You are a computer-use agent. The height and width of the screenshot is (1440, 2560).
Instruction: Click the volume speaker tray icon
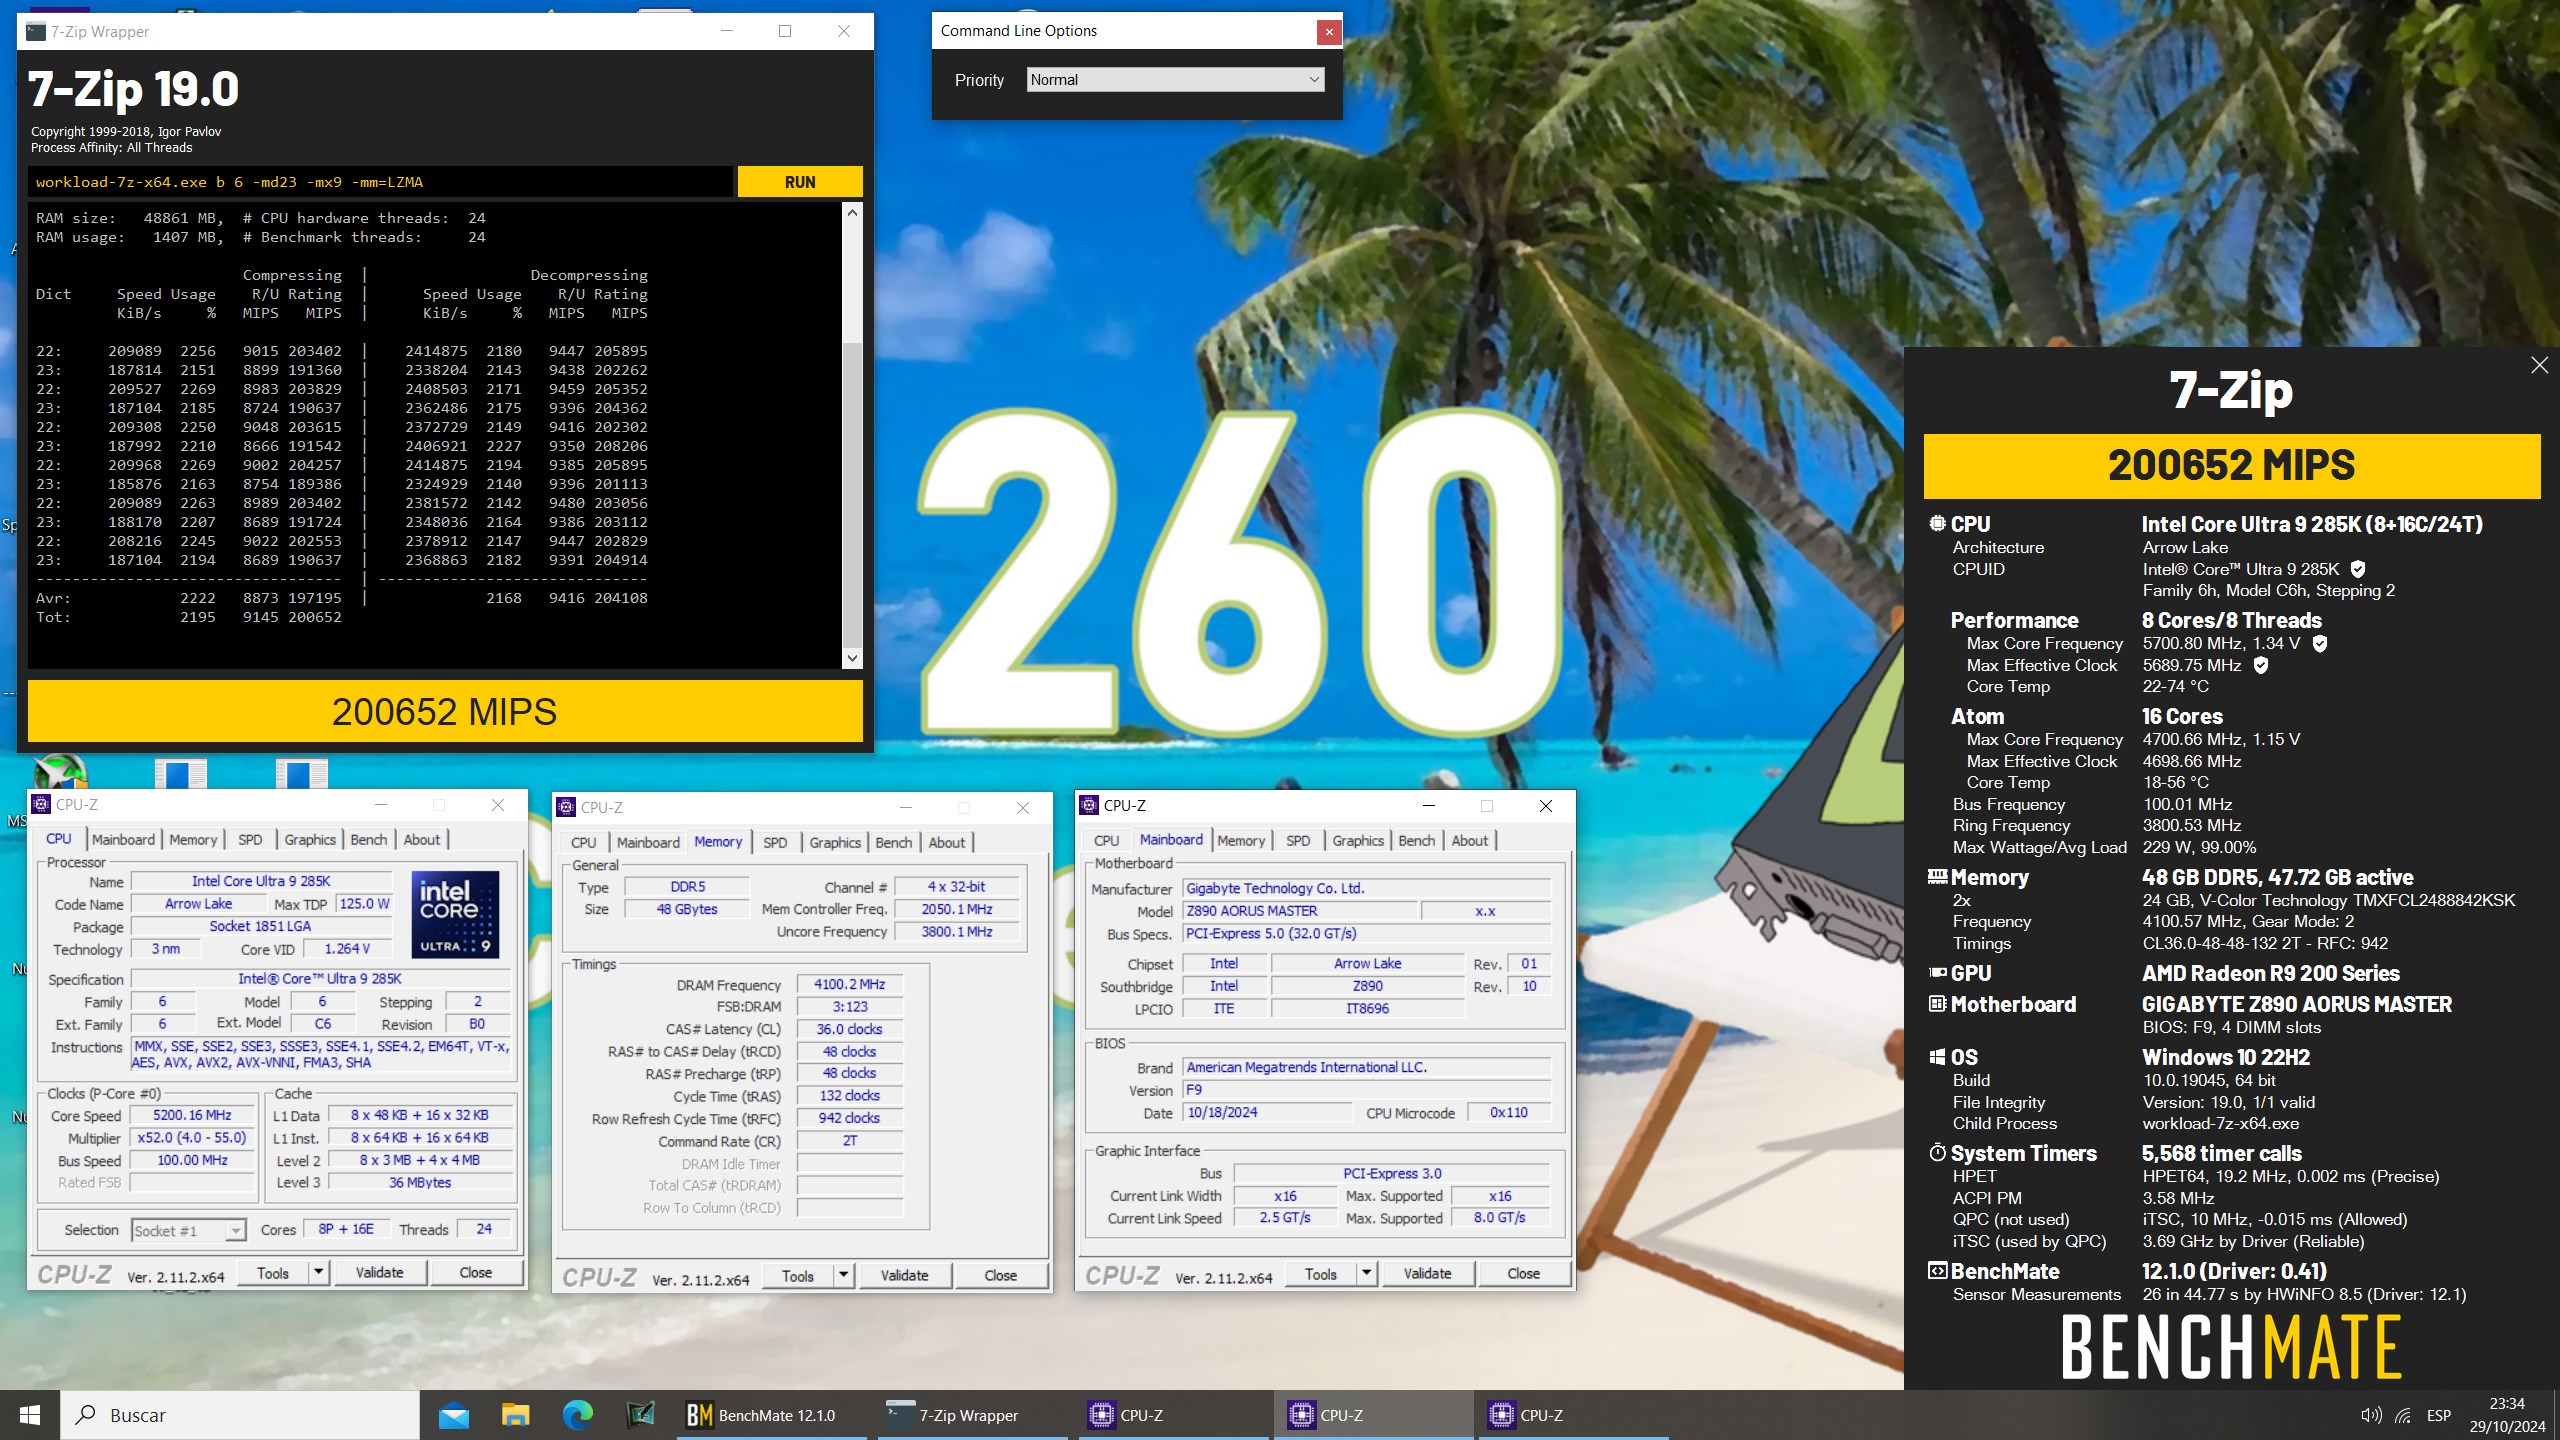coord(2370,1415)
